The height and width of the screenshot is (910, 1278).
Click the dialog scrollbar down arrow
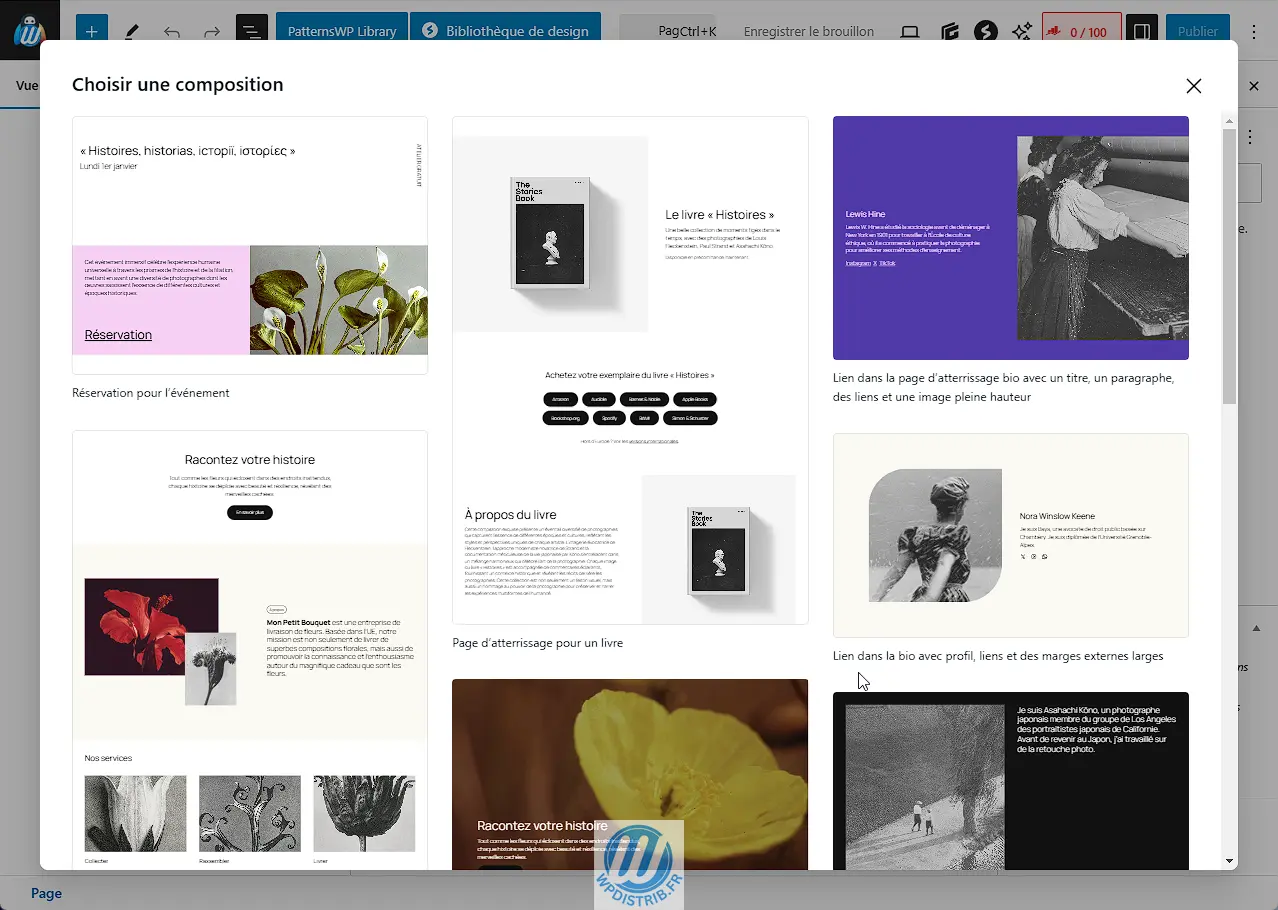click(1229, 861)
